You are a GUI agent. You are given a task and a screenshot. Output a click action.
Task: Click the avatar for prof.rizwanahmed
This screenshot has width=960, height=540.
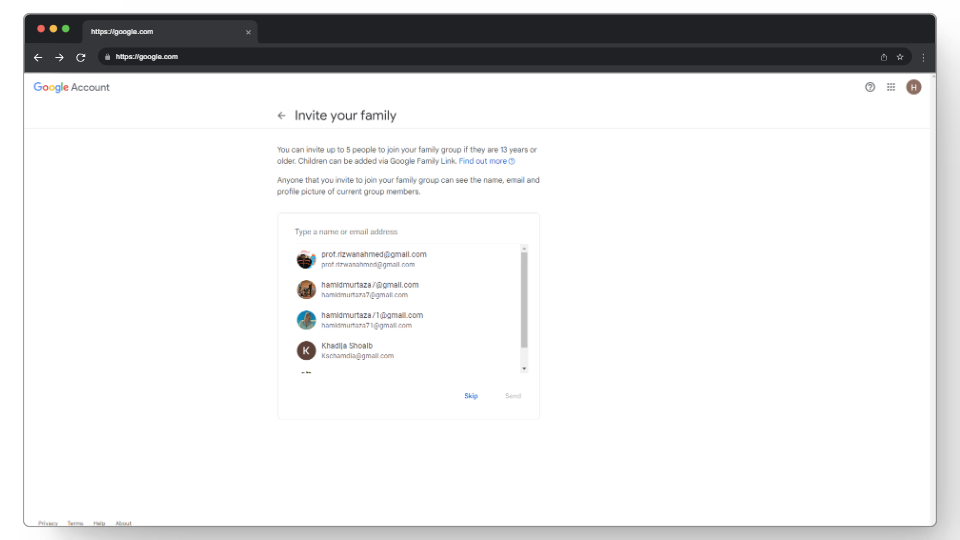point(306,259)
